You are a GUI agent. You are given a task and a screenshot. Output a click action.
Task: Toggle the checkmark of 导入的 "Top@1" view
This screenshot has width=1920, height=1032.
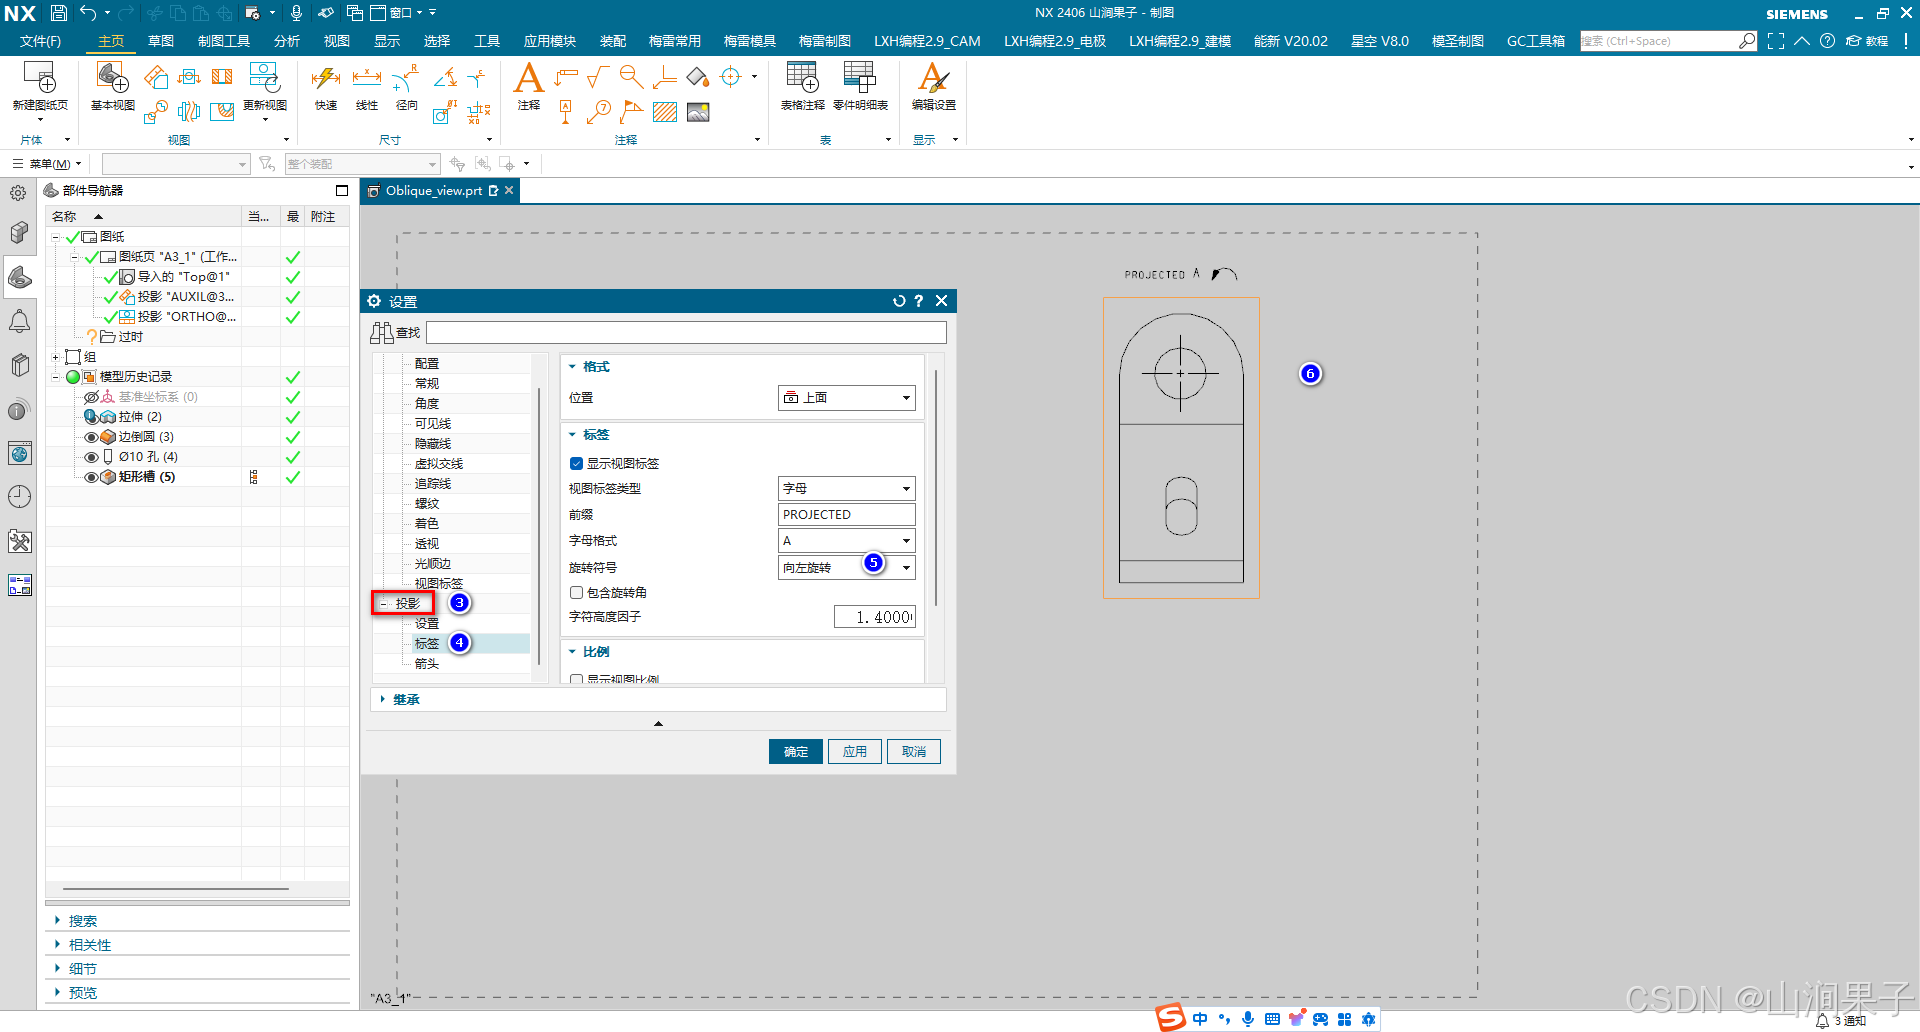110,277
